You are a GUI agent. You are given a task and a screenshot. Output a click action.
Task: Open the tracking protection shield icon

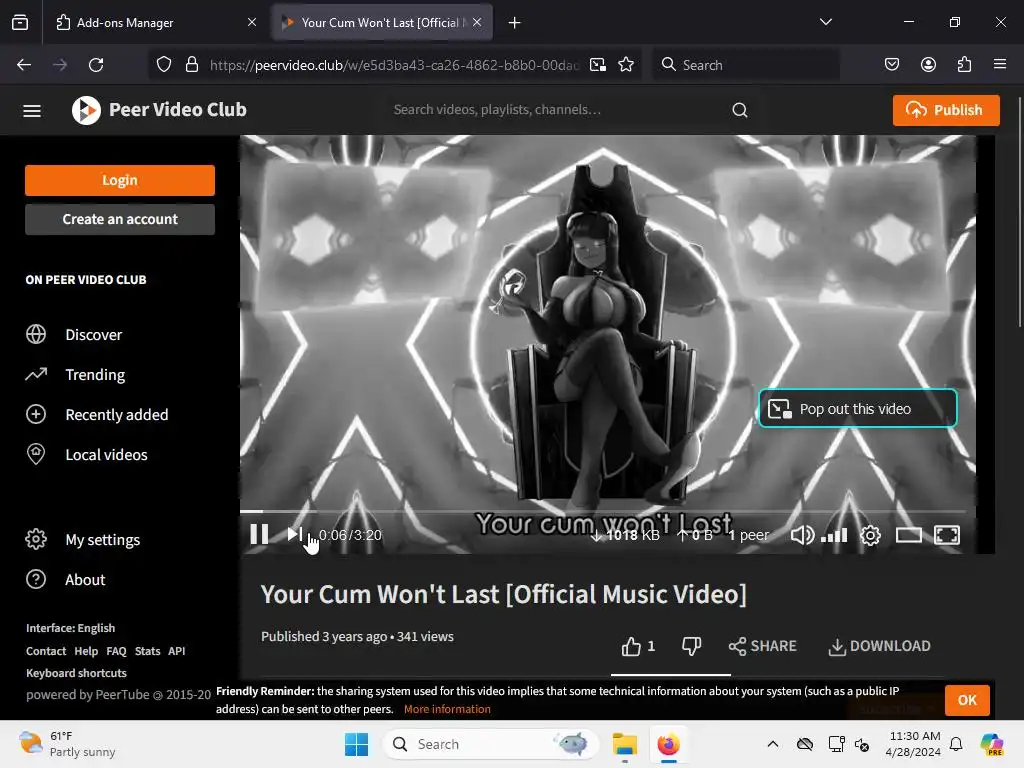click(x=164, y=65)
